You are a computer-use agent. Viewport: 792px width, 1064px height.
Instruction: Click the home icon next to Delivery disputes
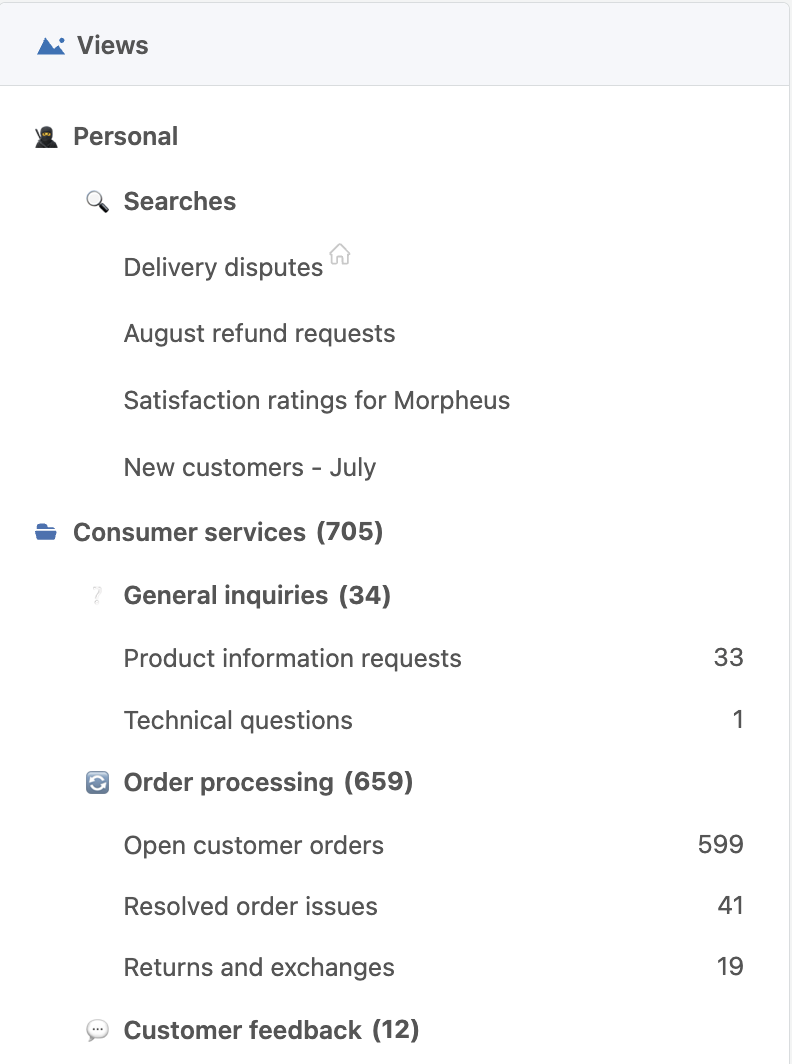[x=339, y=254]
